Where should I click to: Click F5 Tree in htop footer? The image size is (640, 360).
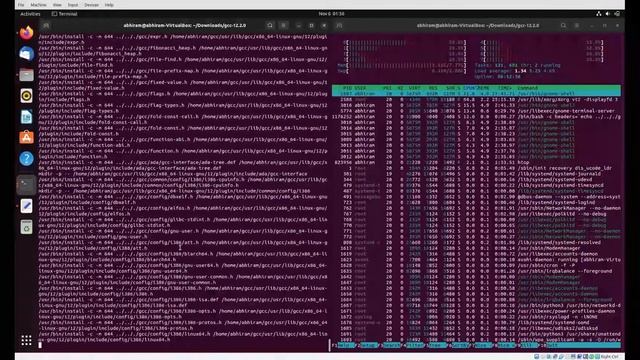click(x=437, y=345)
